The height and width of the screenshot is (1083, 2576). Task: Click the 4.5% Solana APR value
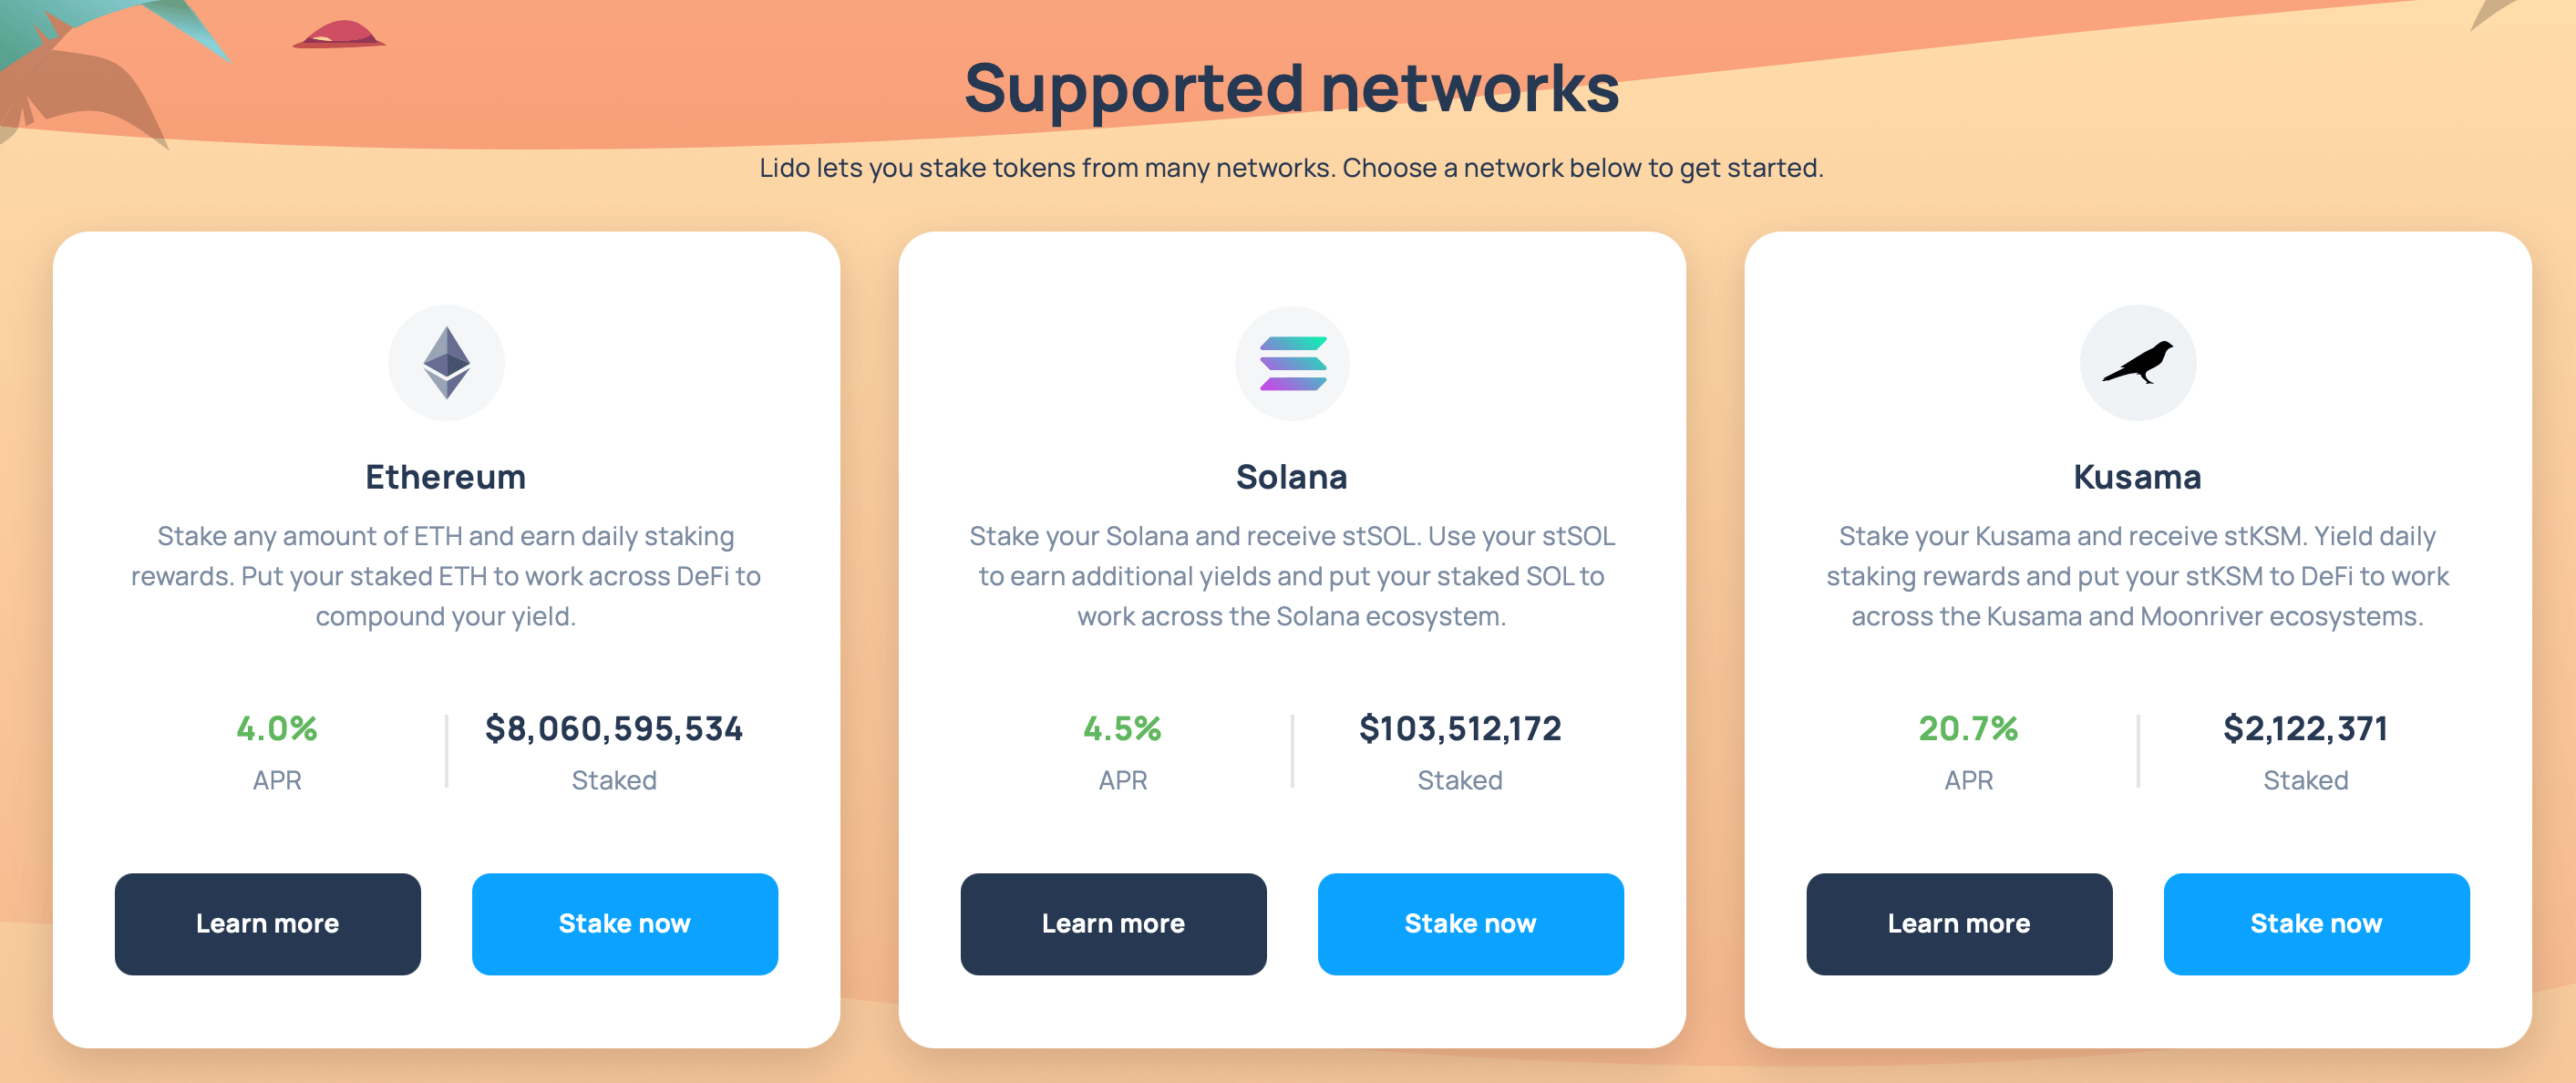click(1122, 728)
